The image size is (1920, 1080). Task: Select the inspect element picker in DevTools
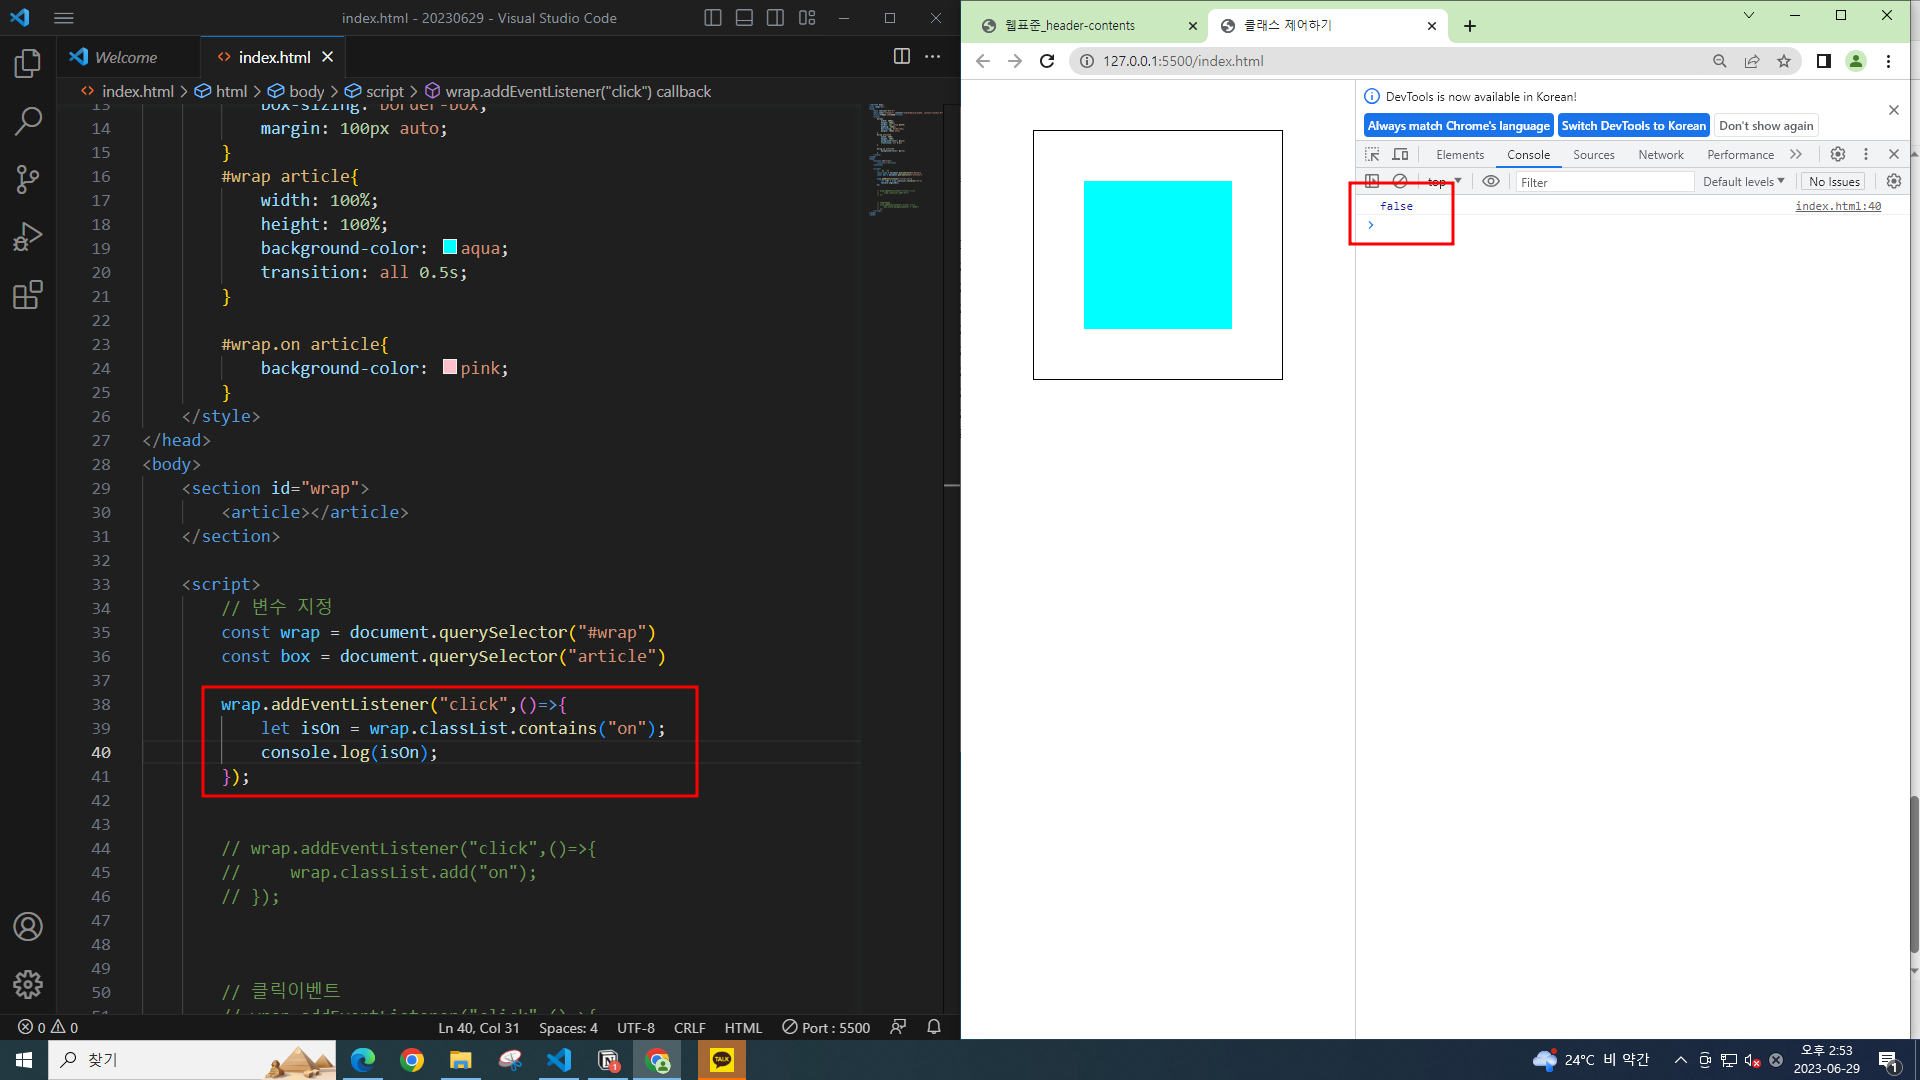1372,155
